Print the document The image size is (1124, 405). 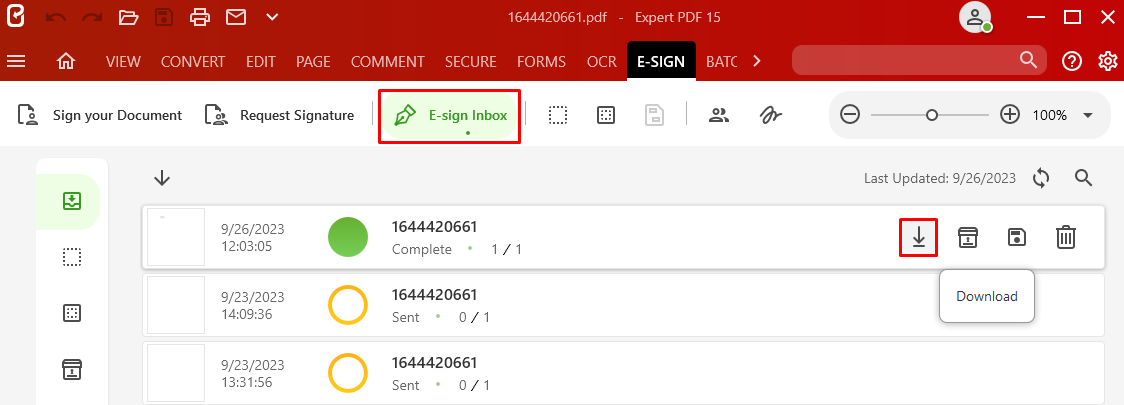pyautogui.click(x=200, y=17)
